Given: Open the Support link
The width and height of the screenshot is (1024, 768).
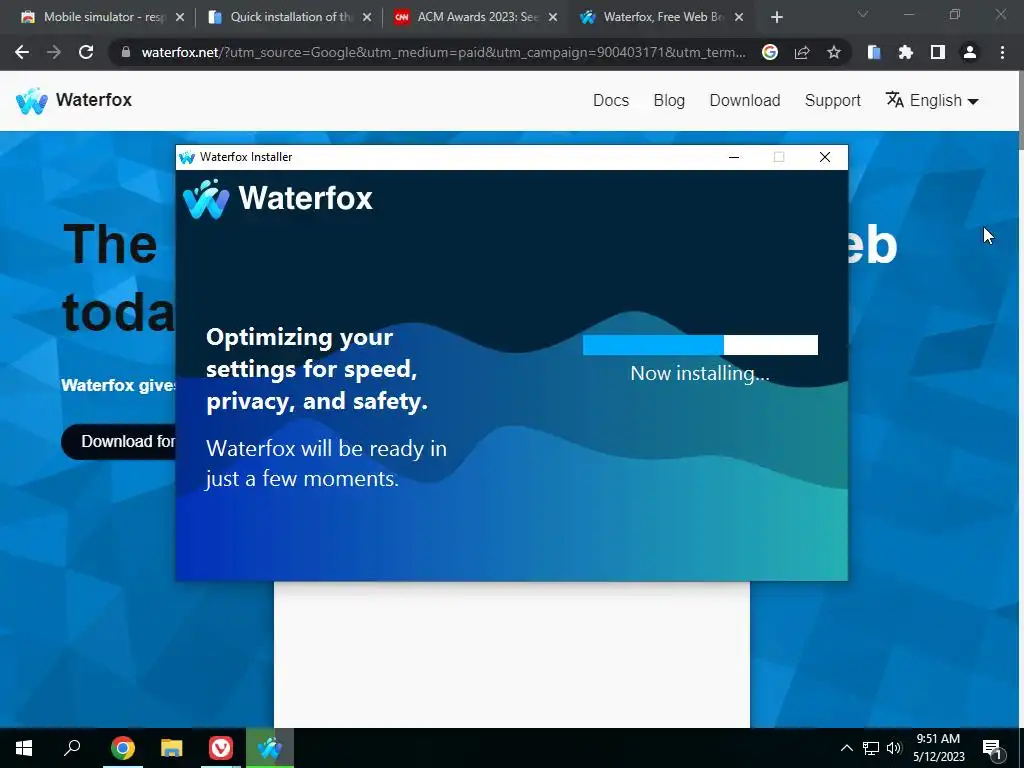Looking at the screenshot, I should click(833, 101).
